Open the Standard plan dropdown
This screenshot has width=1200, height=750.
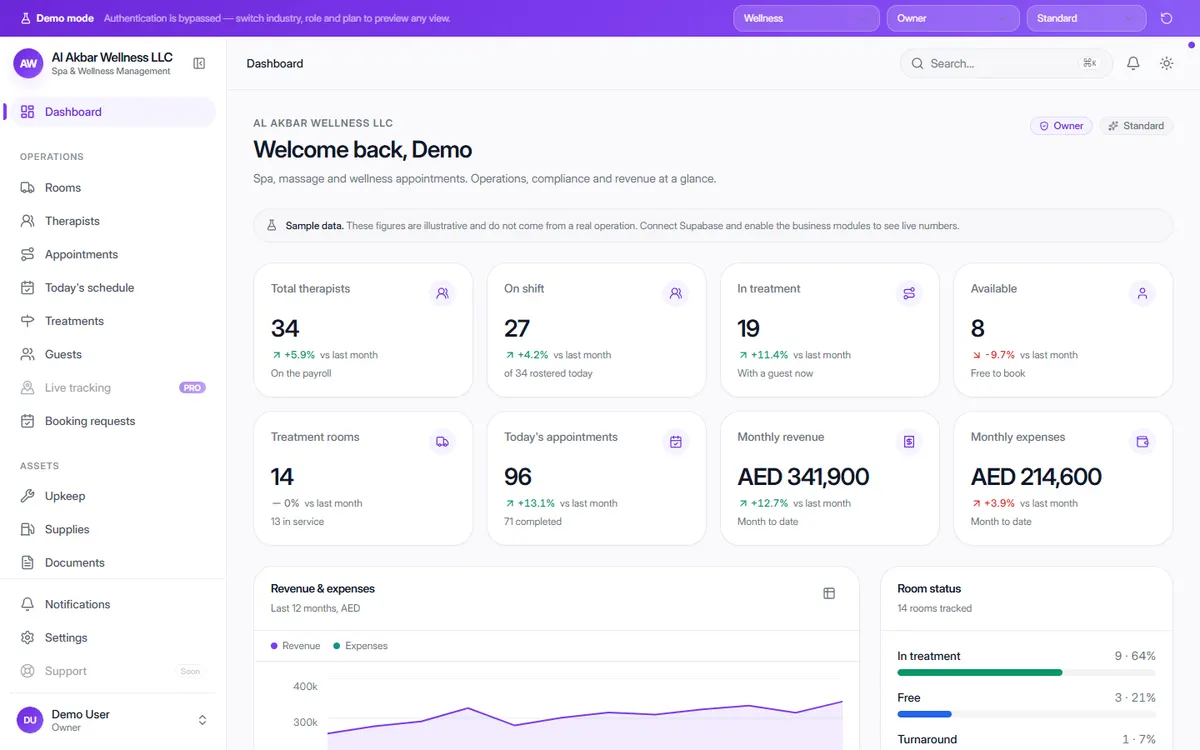(x=1086, y=18)
